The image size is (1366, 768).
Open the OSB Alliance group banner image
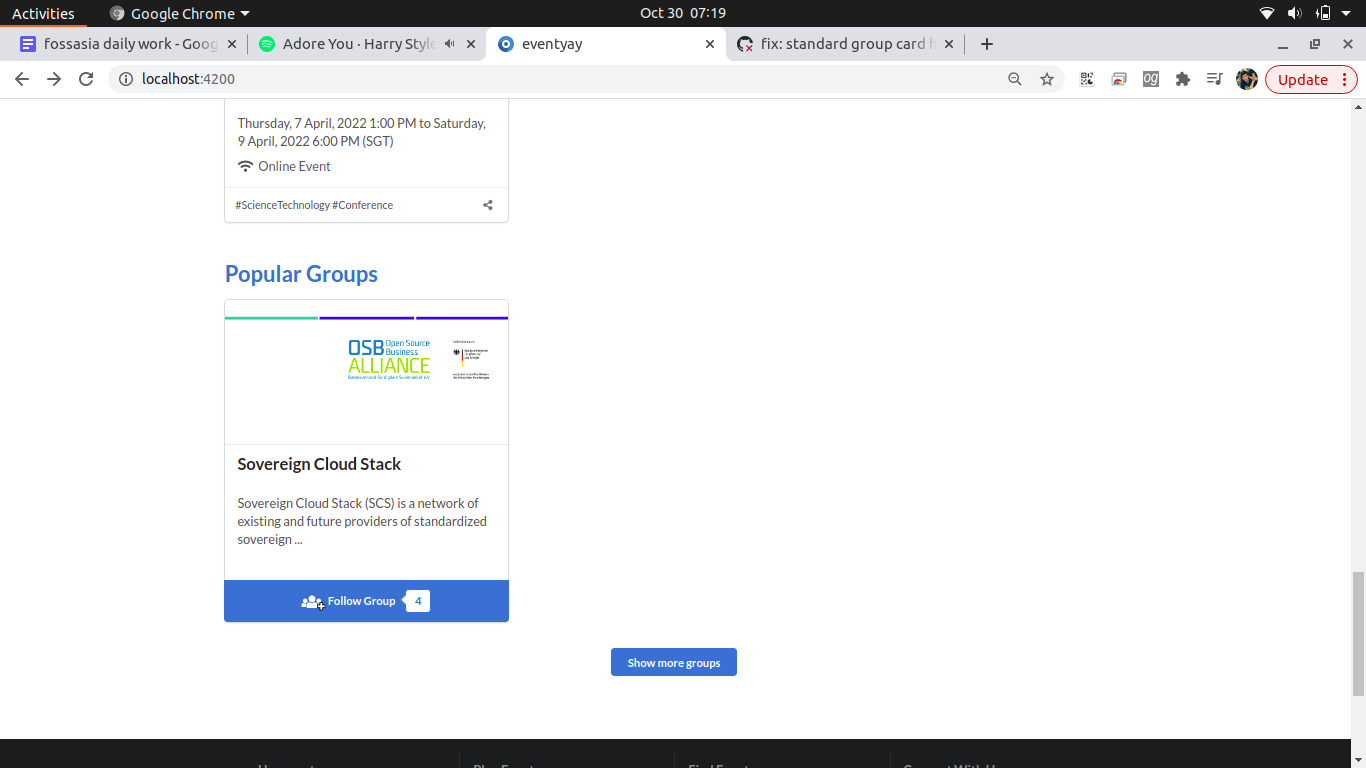pos(366,372)
